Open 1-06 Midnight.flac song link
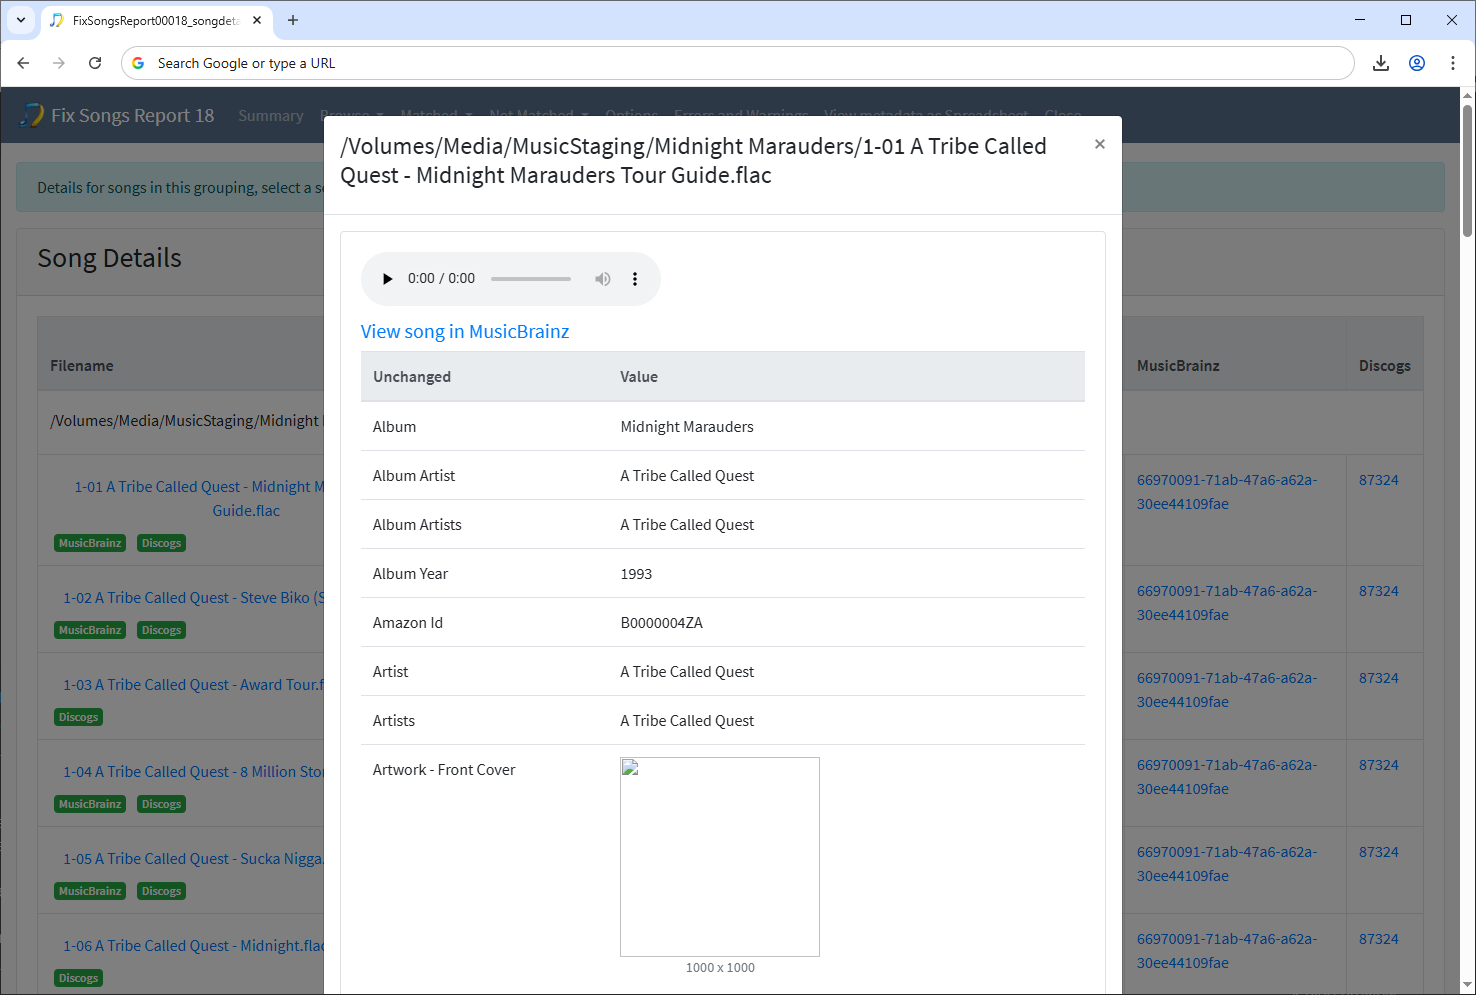This screenshot has height=995, width=1476. click(x=194, y=945)
